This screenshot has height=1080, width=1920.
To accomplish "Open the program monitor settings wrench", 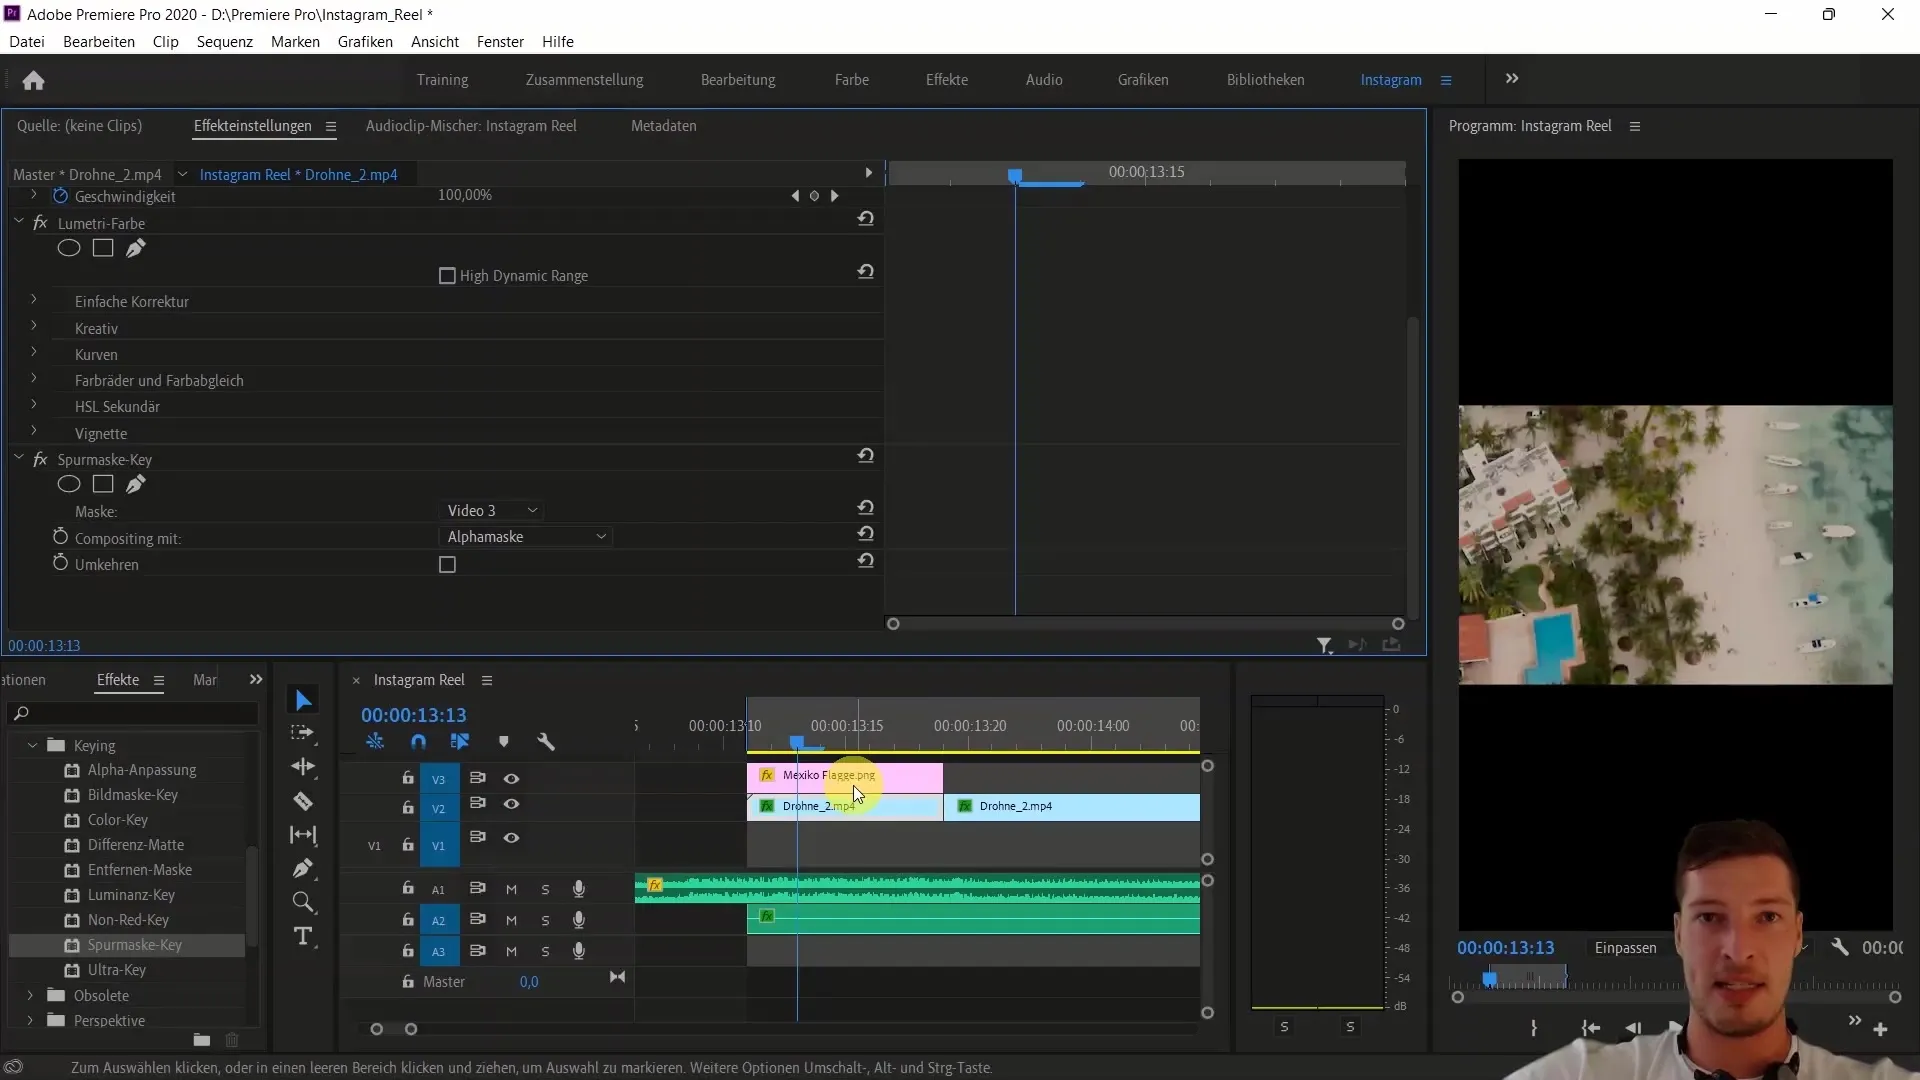I will tap(1840, 947).
